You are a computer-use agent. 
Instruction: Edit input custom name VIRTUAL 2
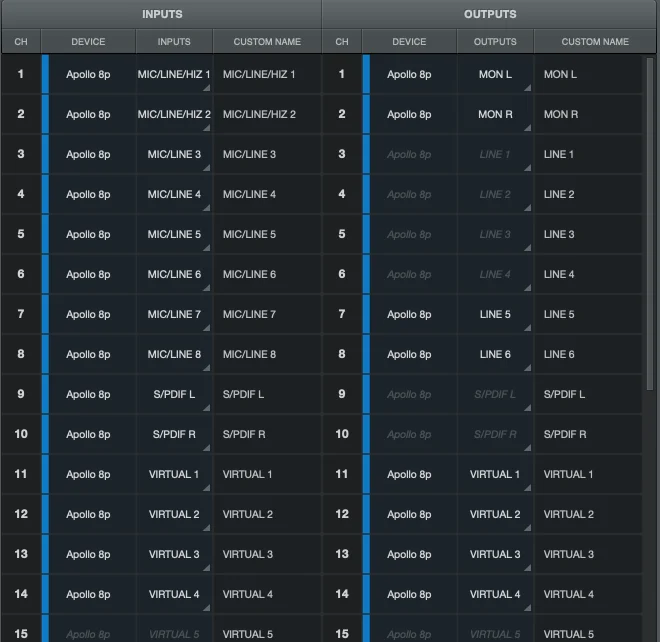(x=267, y=514)
